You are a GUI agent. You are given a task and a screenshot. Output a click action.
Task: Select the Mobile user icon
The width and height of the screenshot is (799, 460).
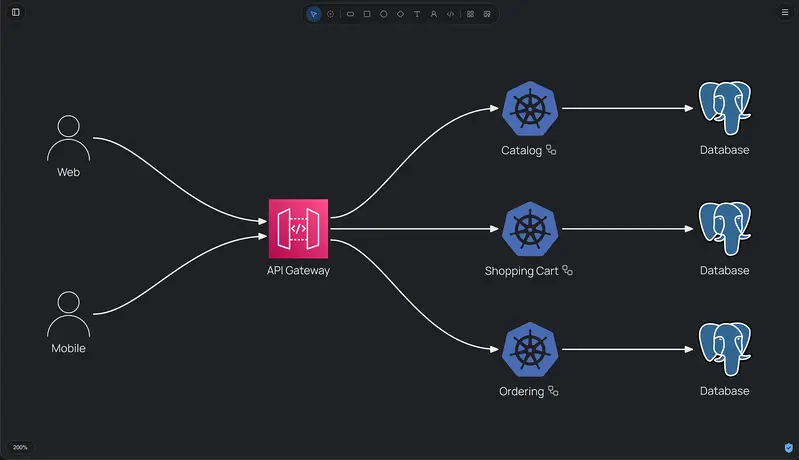68,314
